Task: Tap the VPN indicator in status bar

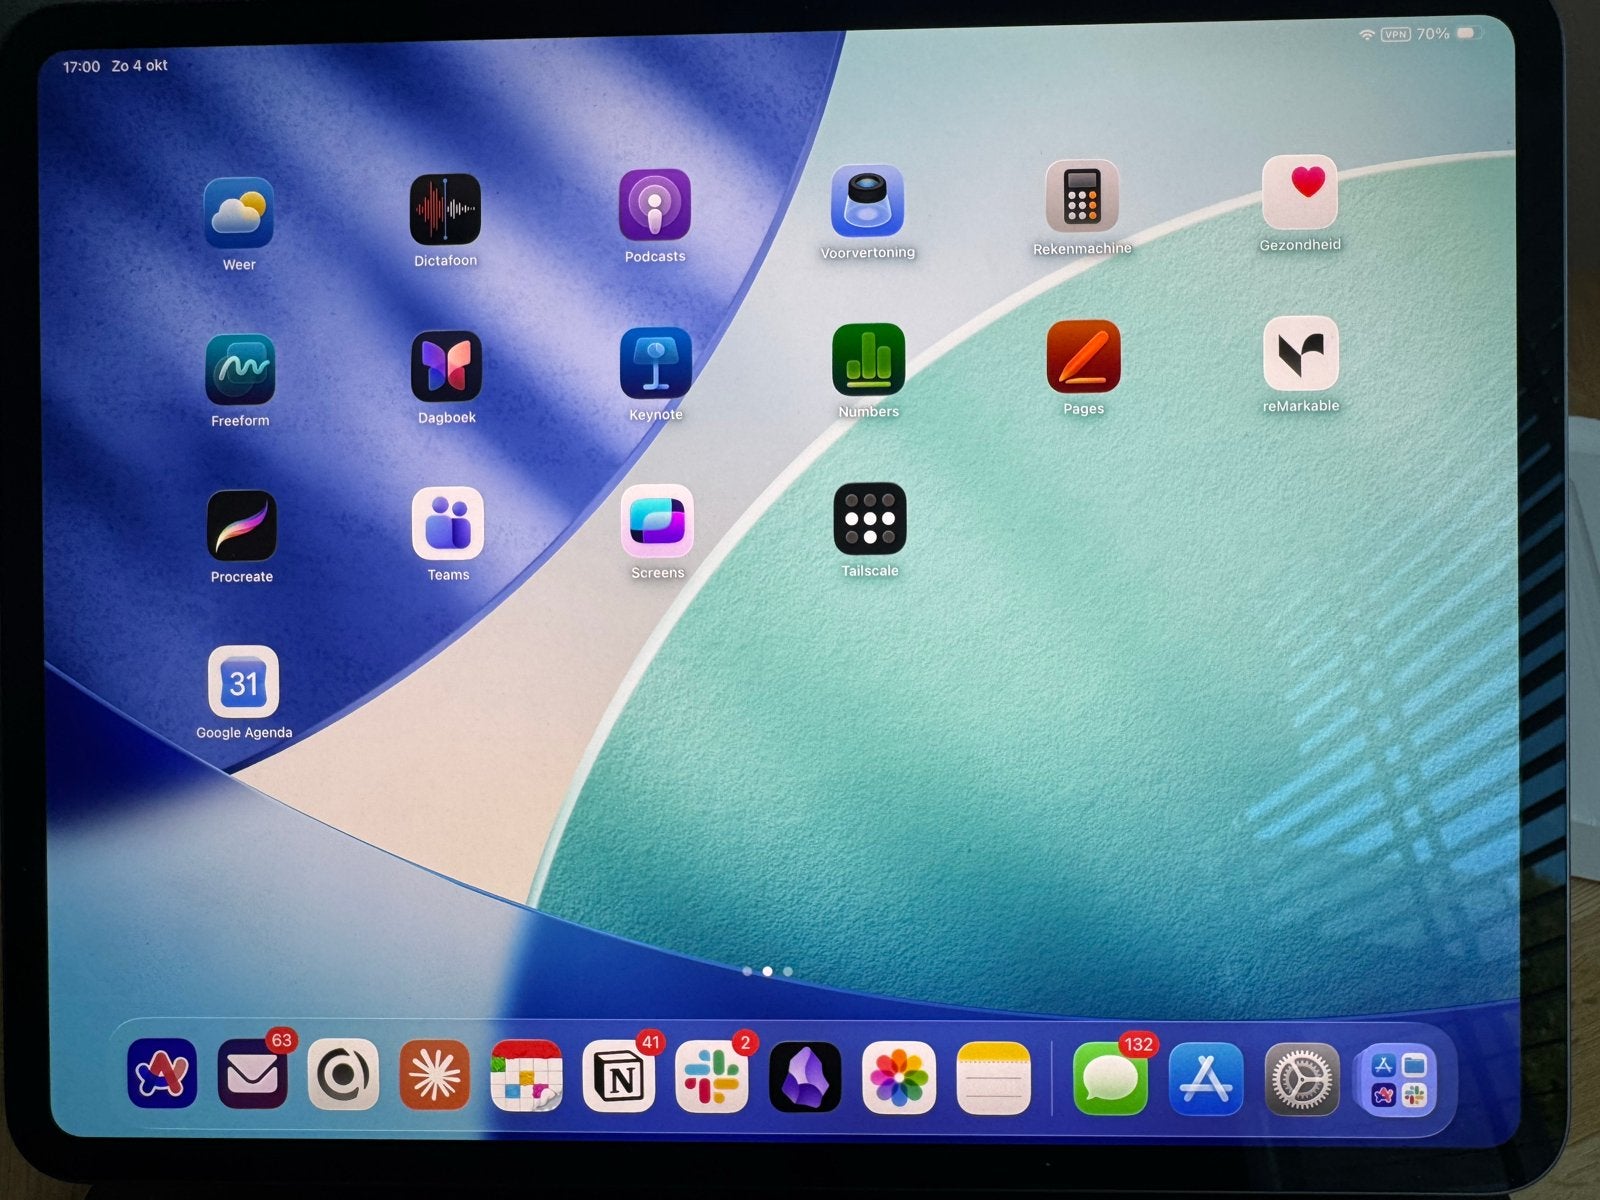Action: tap(1395, 34)
